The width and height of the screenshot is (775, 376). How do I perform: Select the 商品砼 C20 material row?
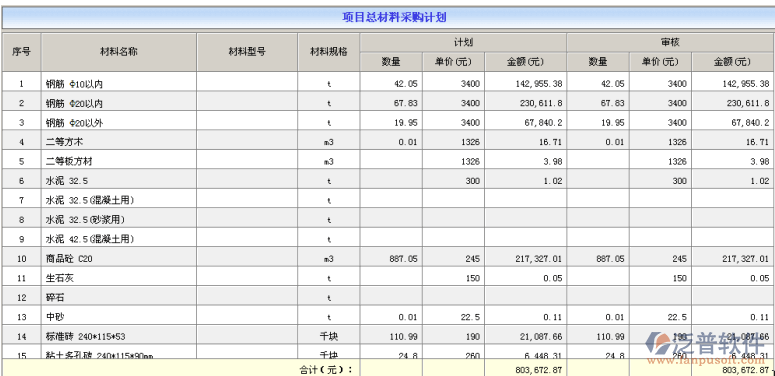click(x=388, y=258)
